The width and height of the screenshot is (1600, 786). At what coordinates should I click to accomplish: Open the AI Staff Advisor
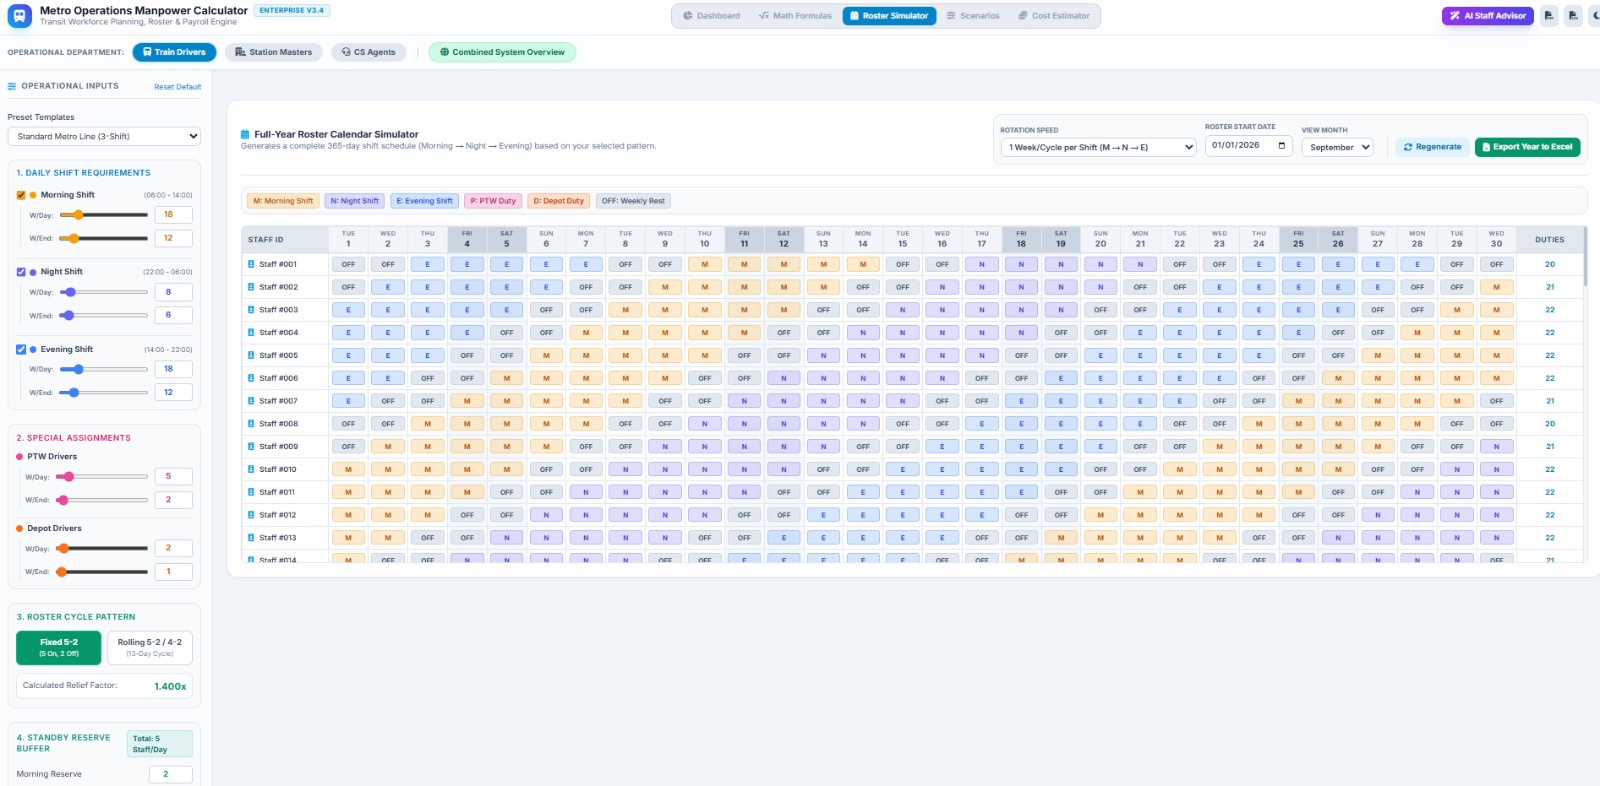point(1487,16)
